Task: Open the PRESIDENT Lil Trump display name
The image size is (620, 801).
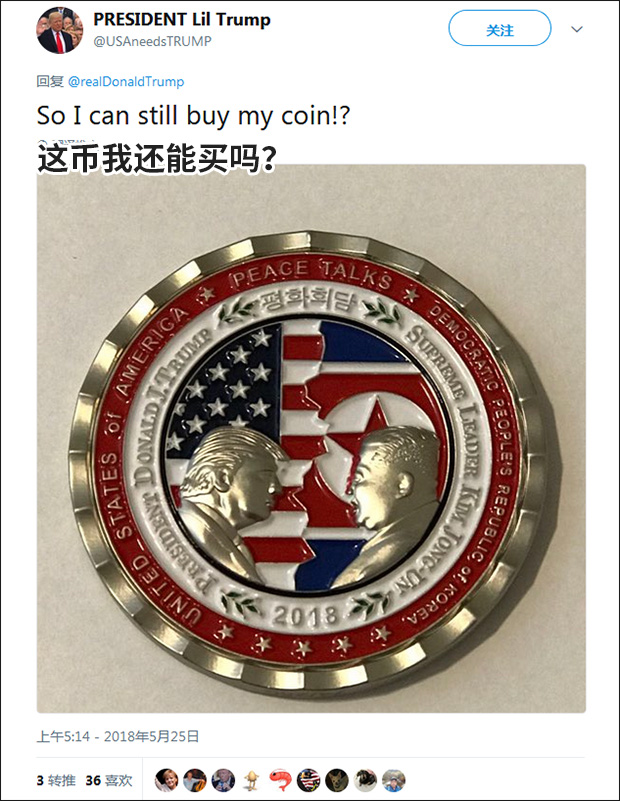Action: point(182,20)
